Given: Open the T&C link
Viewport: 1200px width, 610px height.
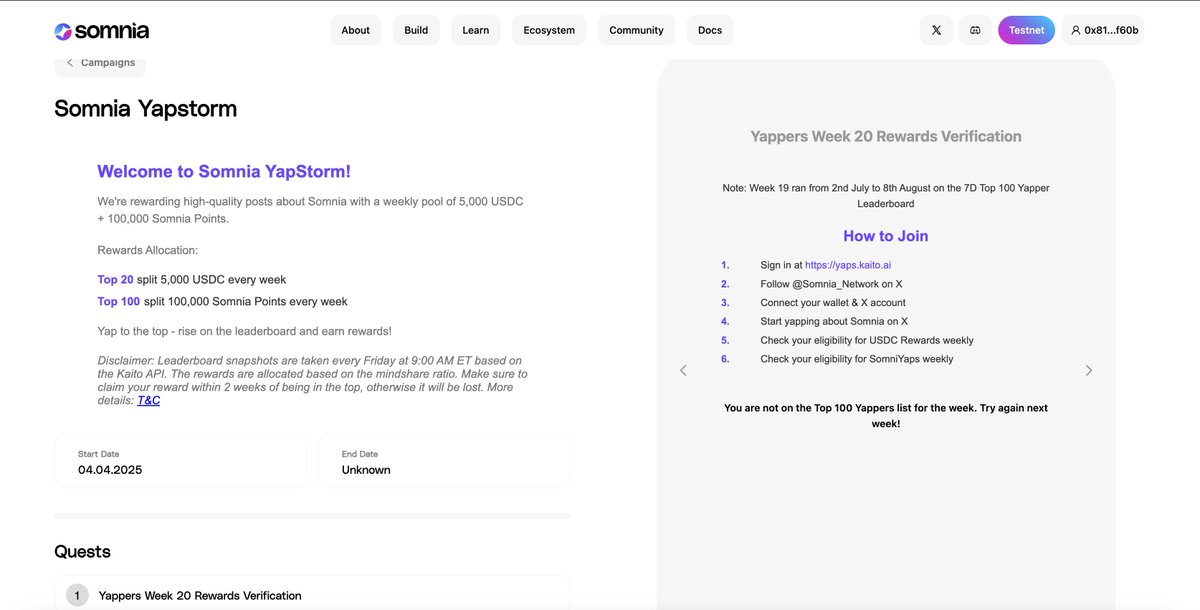Looking at the screenshot, I should point(148,400).
